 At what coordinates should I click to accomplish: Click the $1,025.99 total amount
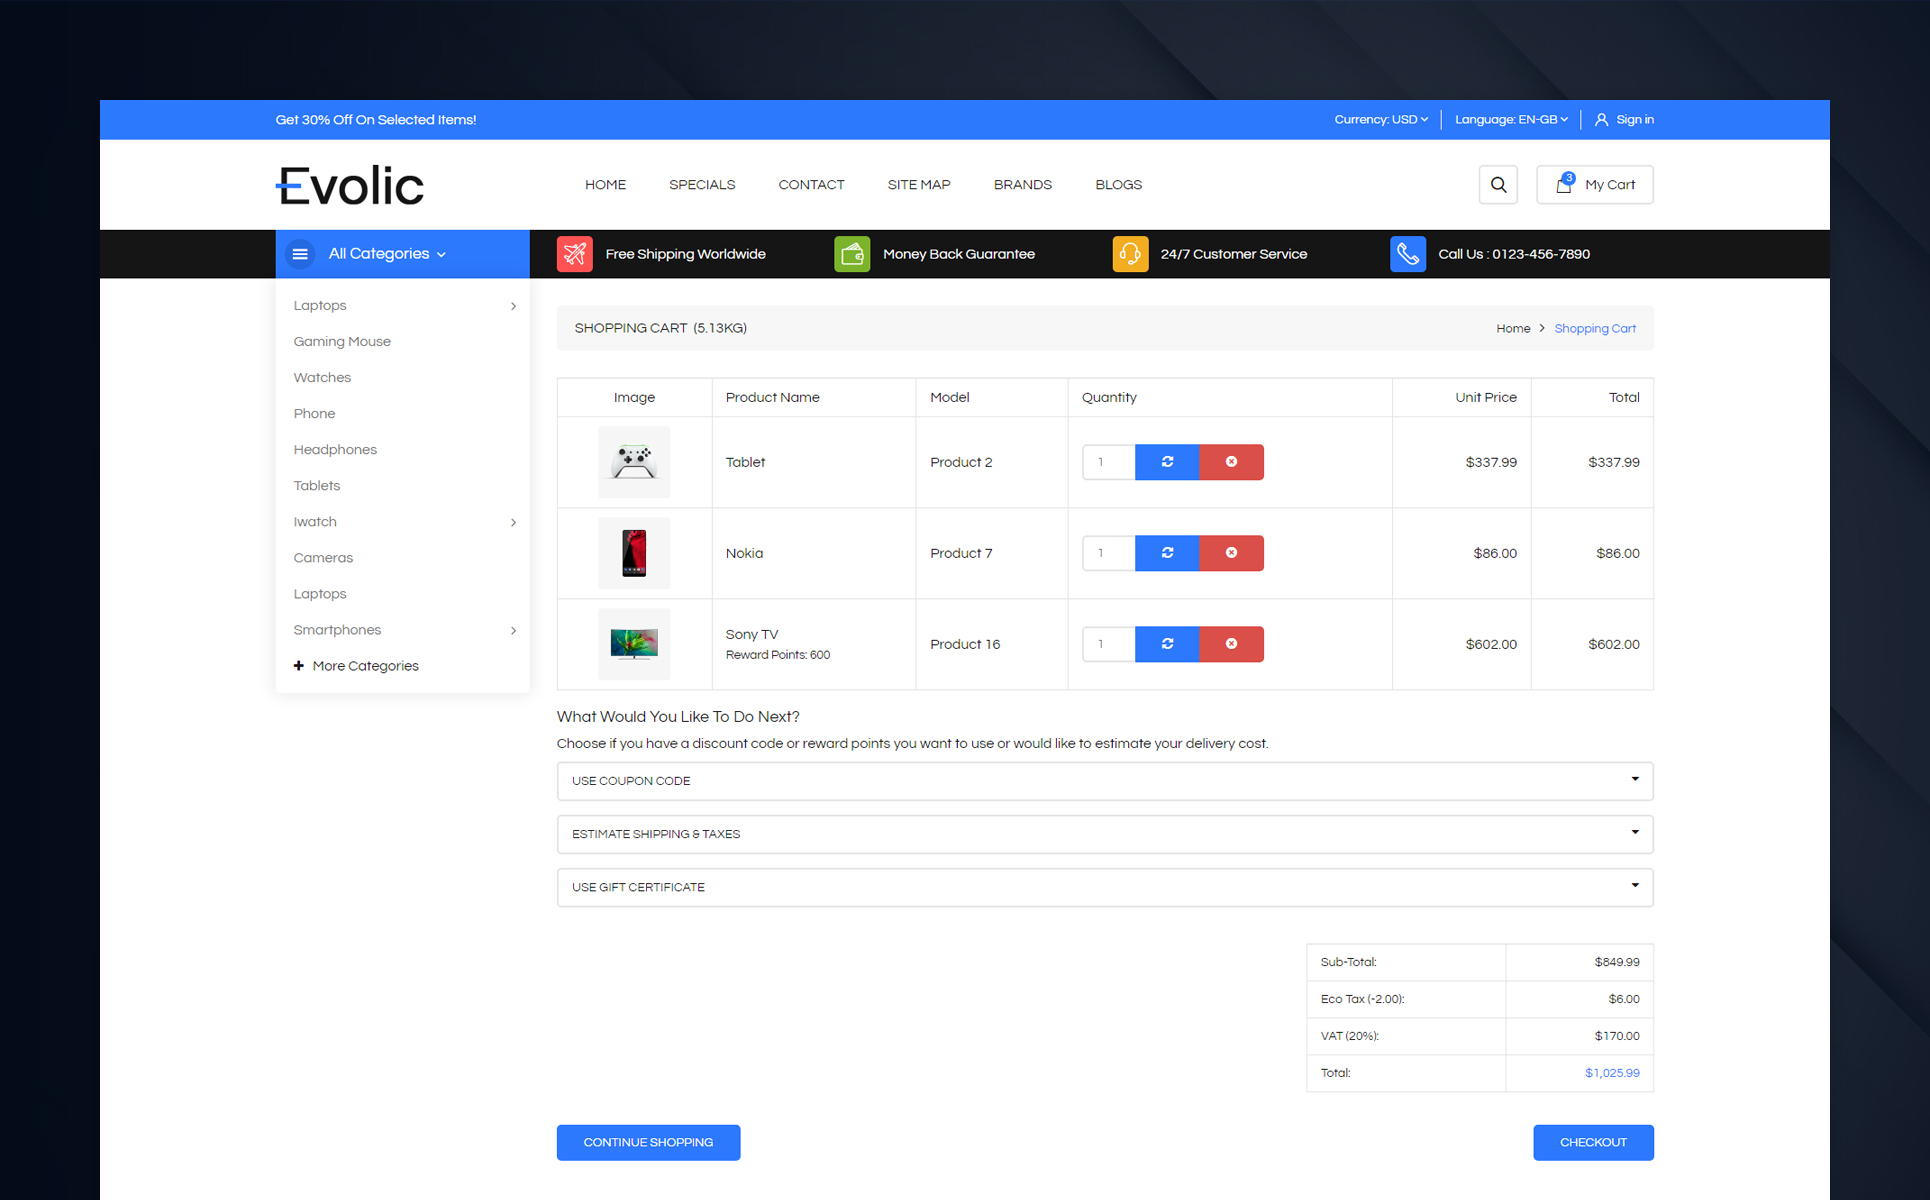coord(1612,1073)
